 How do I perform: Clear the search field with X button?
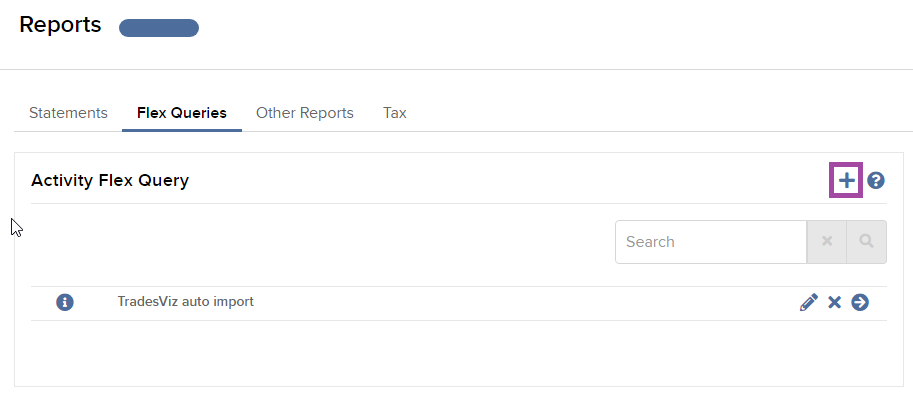click(827, 241)
